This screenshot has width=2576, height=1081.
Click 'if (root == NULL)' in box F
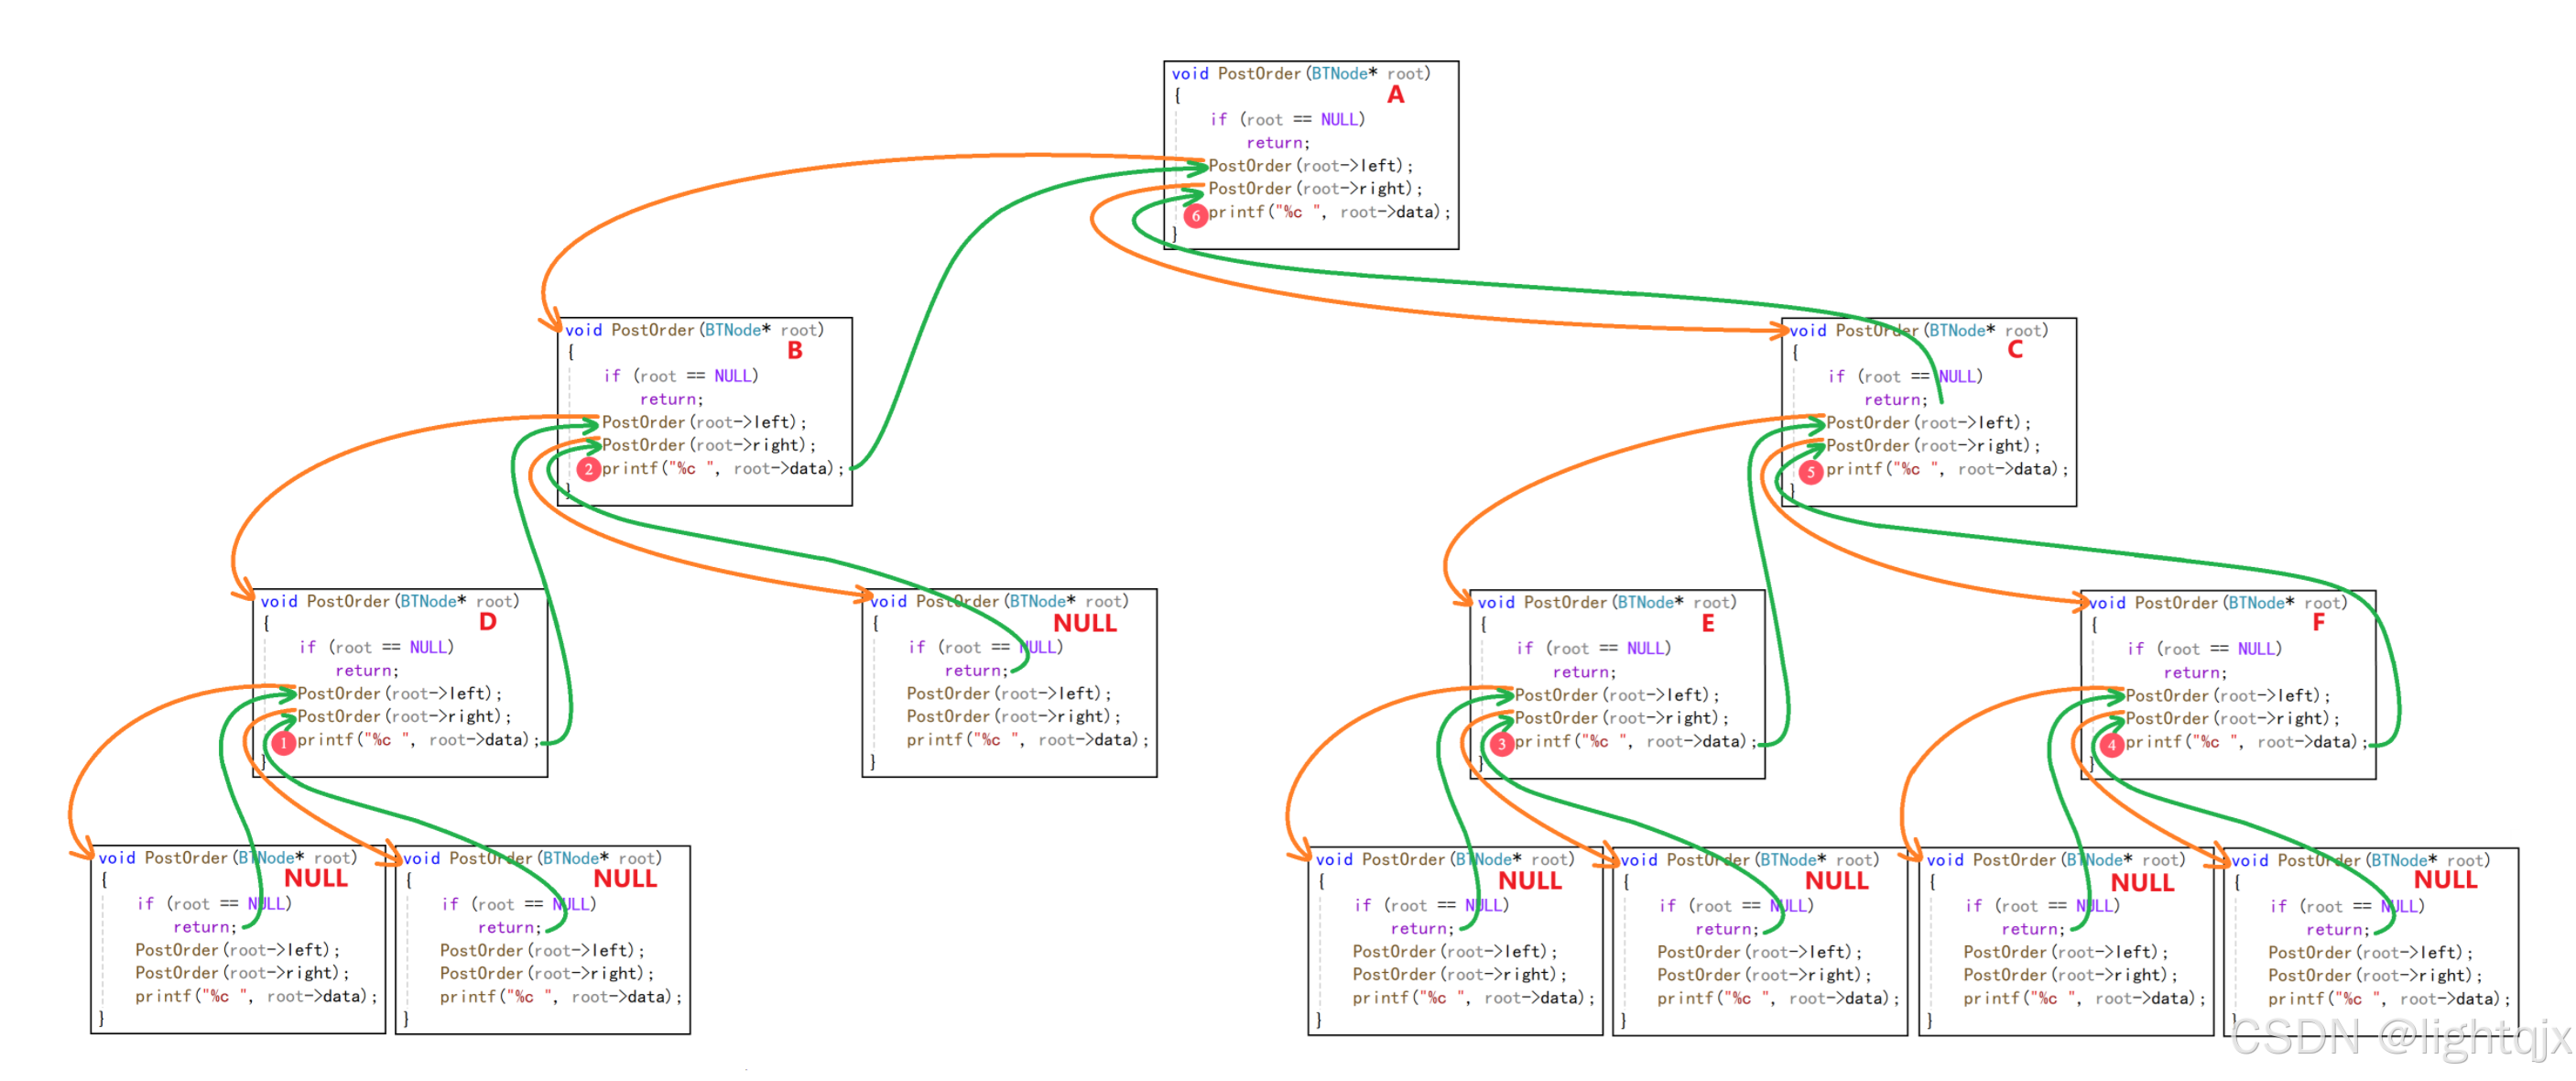pos(2204,649)
